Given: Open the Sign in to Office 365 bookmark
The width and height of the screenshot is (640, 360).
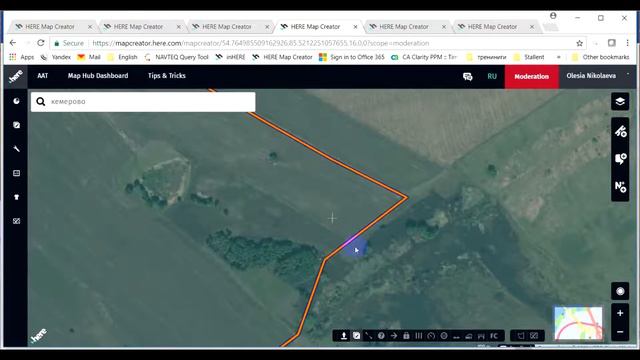Looking at the screenshot, I should coord(352,57).
